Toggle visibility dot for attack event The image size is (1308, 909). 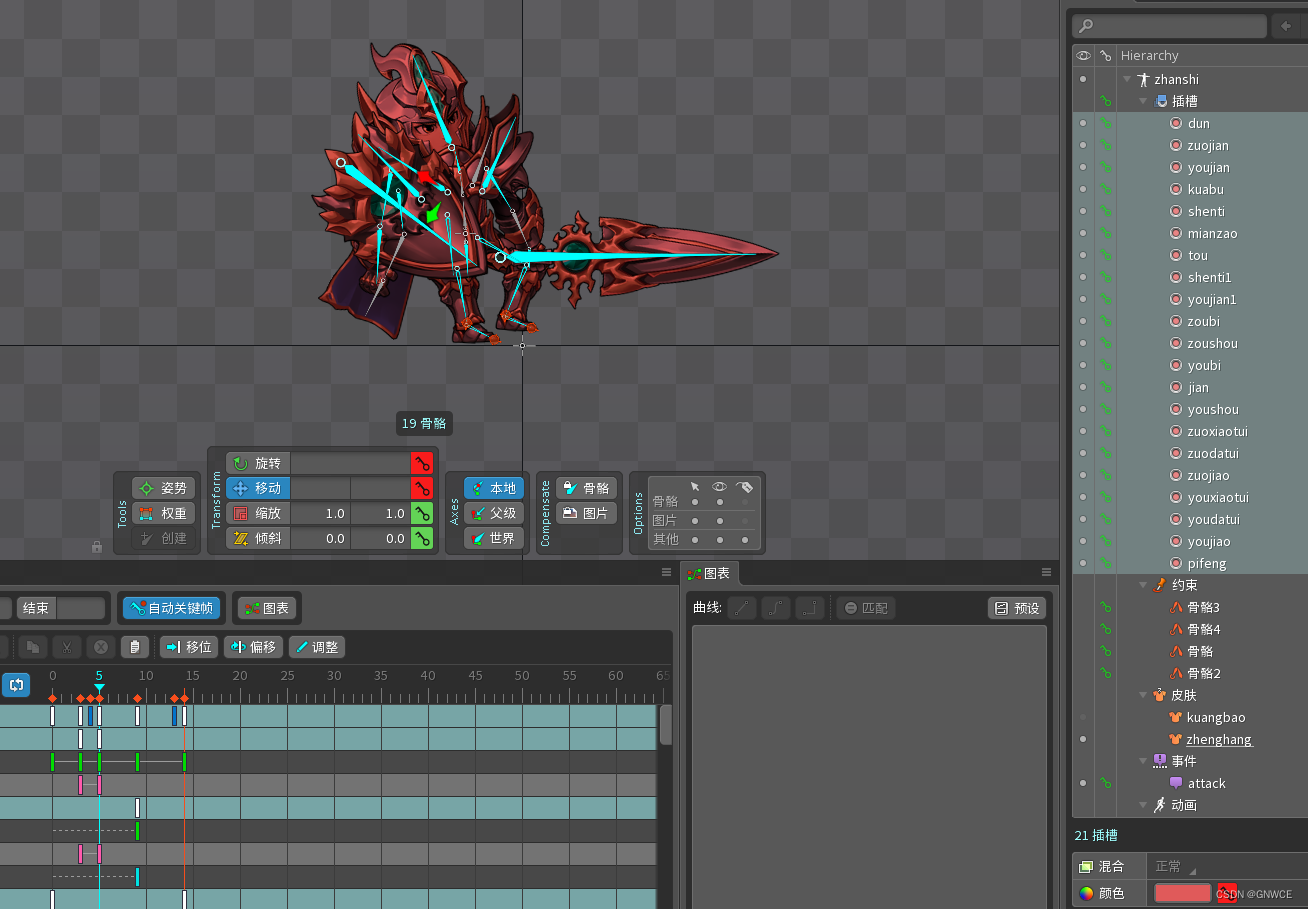[x=1083, y=783]
